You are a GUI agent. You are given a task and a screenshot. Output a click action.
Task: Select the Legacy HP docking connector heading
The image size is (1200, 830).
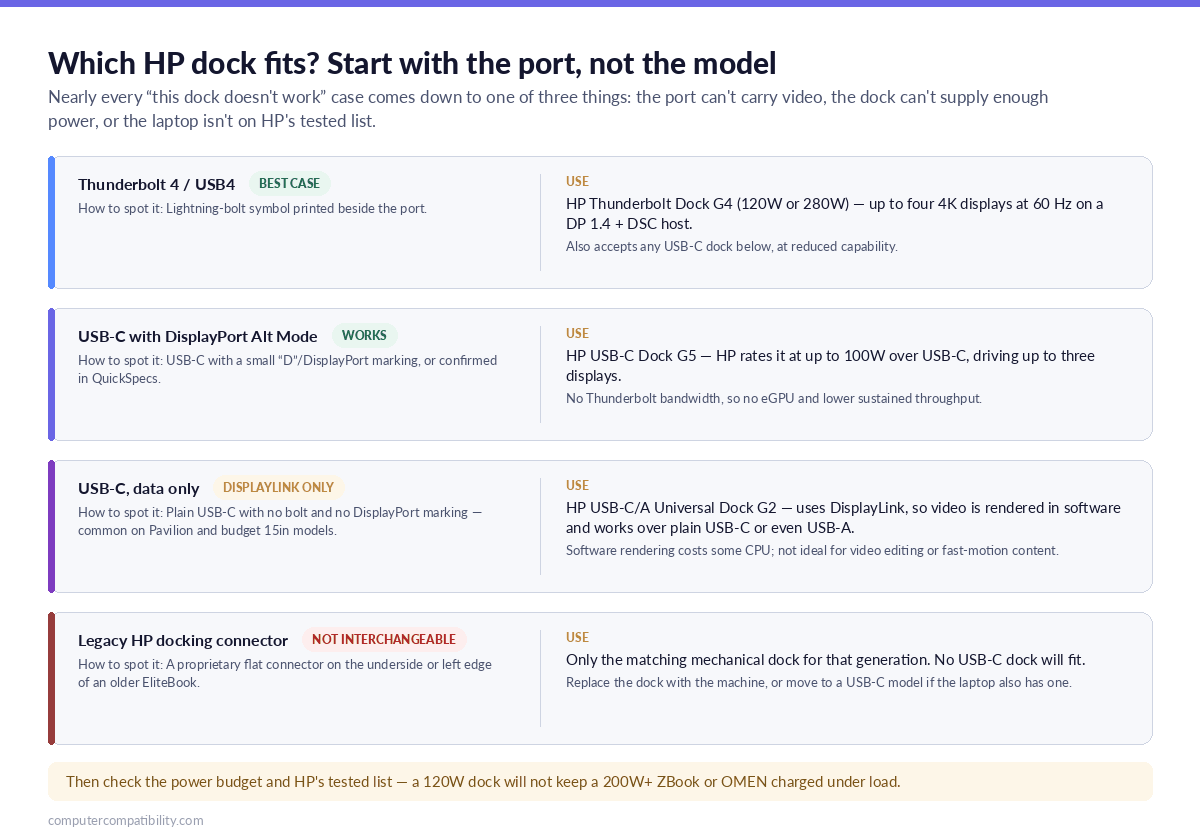183,640
